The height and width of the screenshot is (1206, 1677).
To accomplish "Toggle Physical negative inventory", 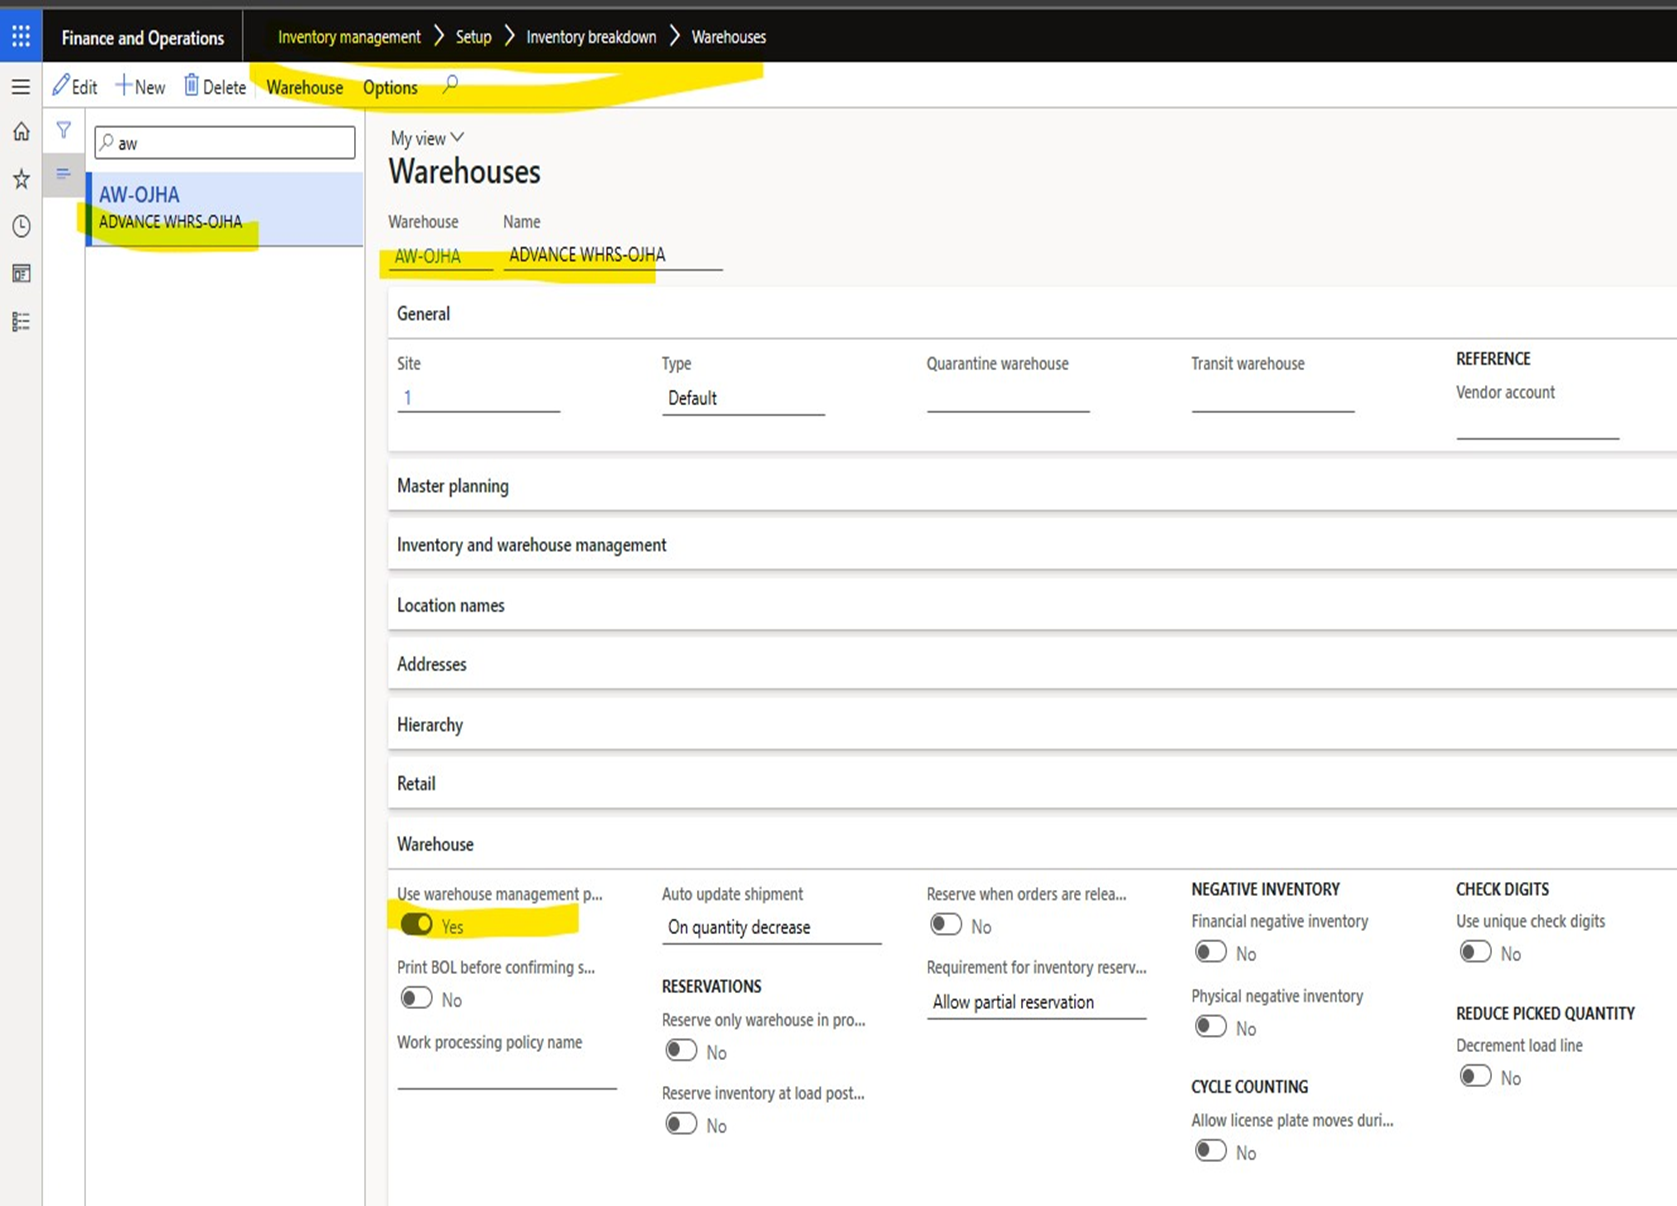I will (1210, 1027).
